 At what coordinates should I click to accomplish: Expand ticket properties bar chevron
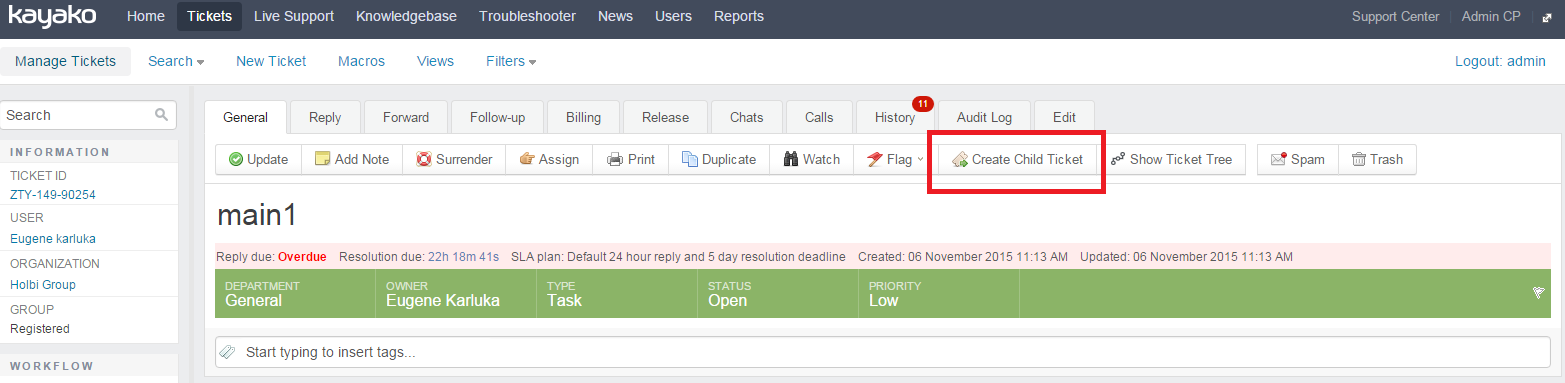(1538, 293)
